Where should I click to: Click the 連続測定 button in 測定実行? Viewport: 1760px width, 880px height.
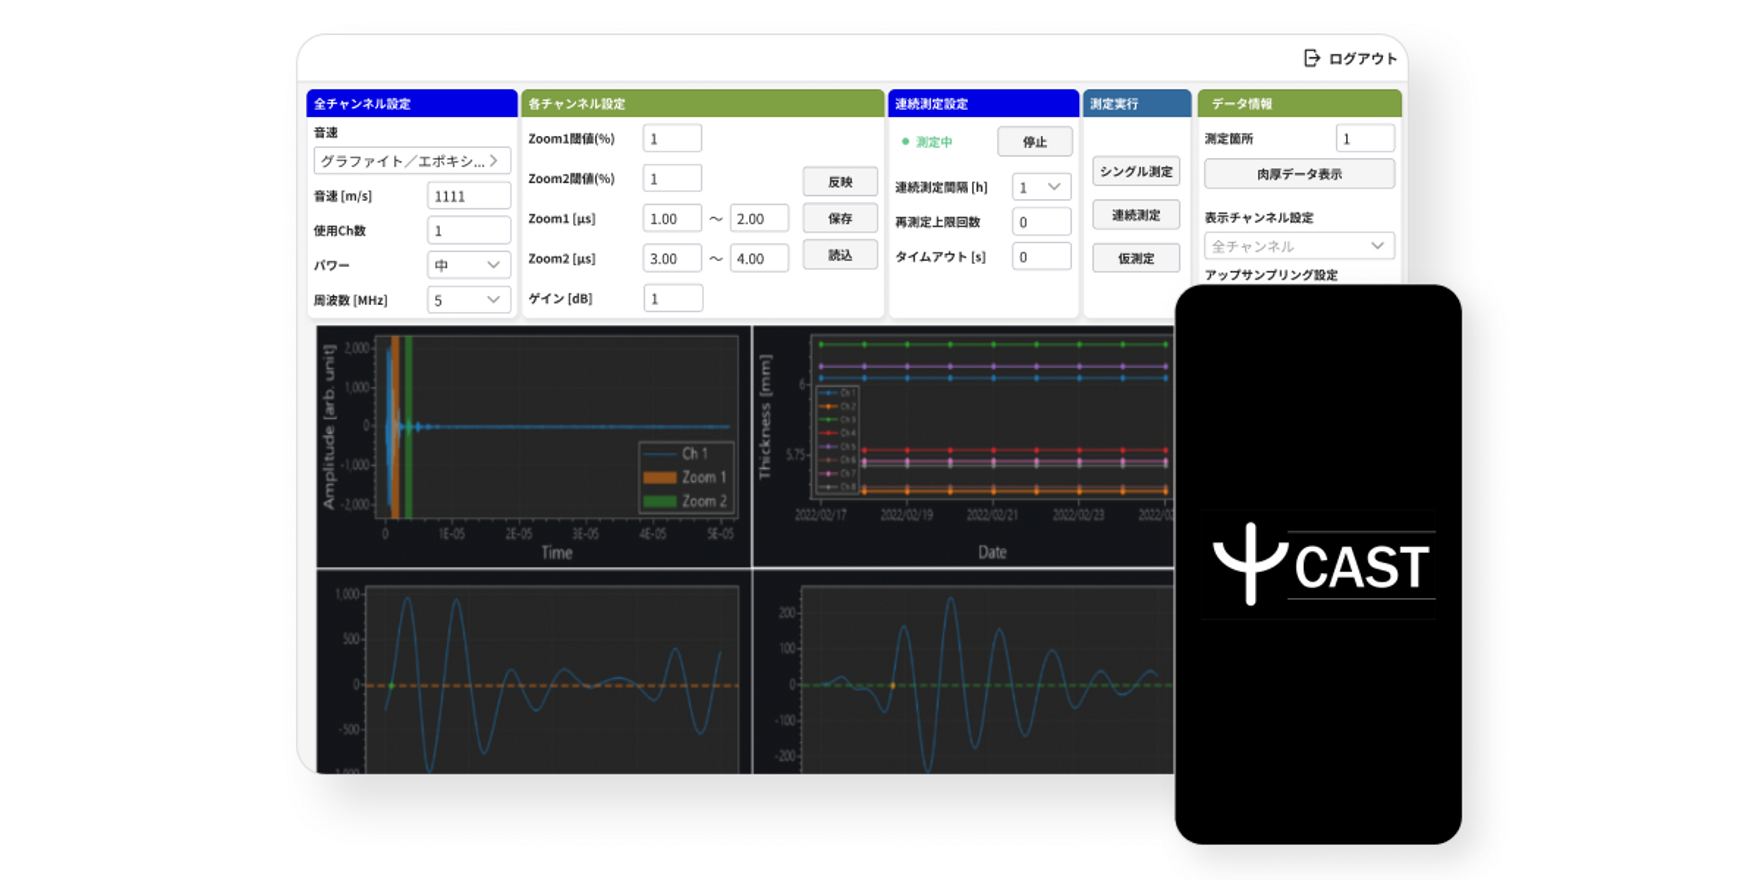pyautogui.click(x=1136, y=215)
